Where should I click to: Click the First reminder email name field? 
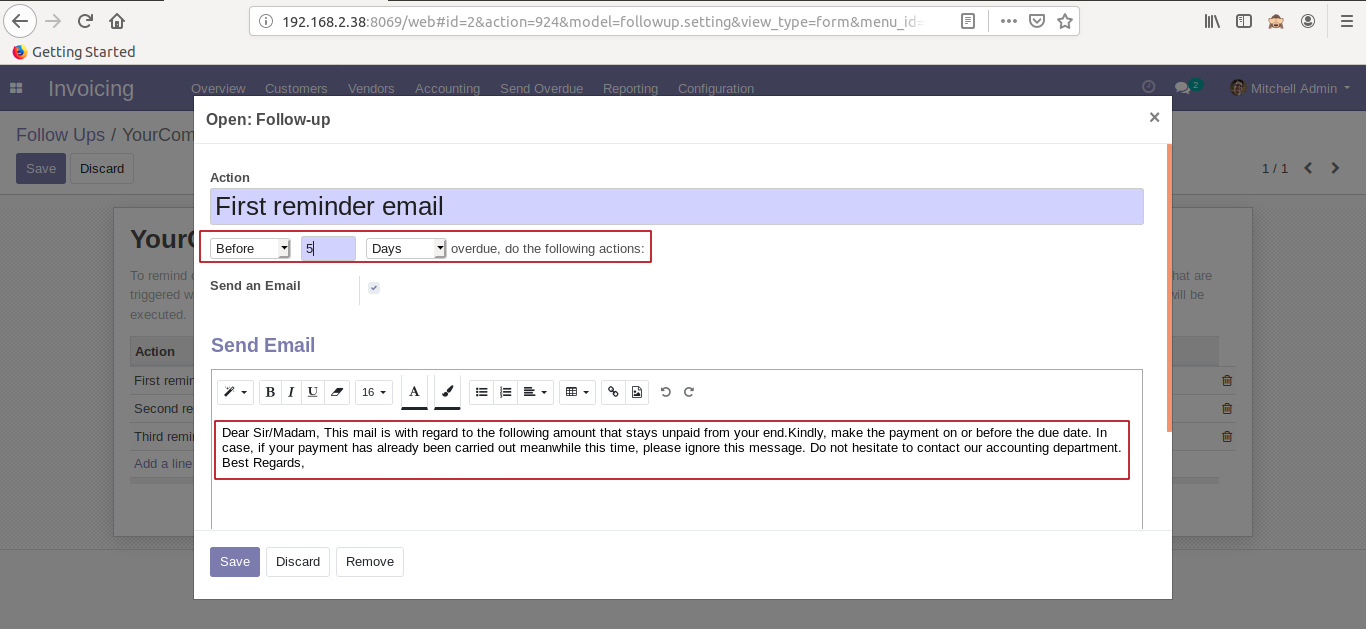coord(676,207)
